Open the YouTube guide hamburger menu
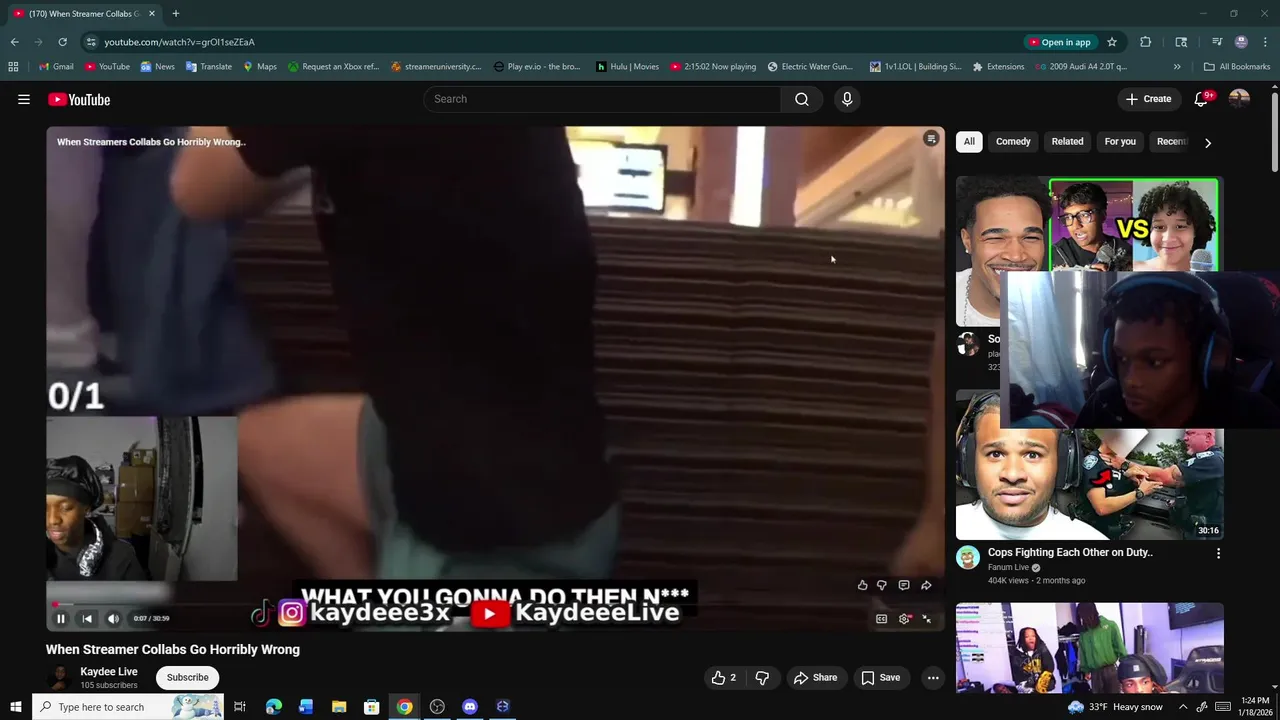This screenshot has height=720, width=1280. 24,99
